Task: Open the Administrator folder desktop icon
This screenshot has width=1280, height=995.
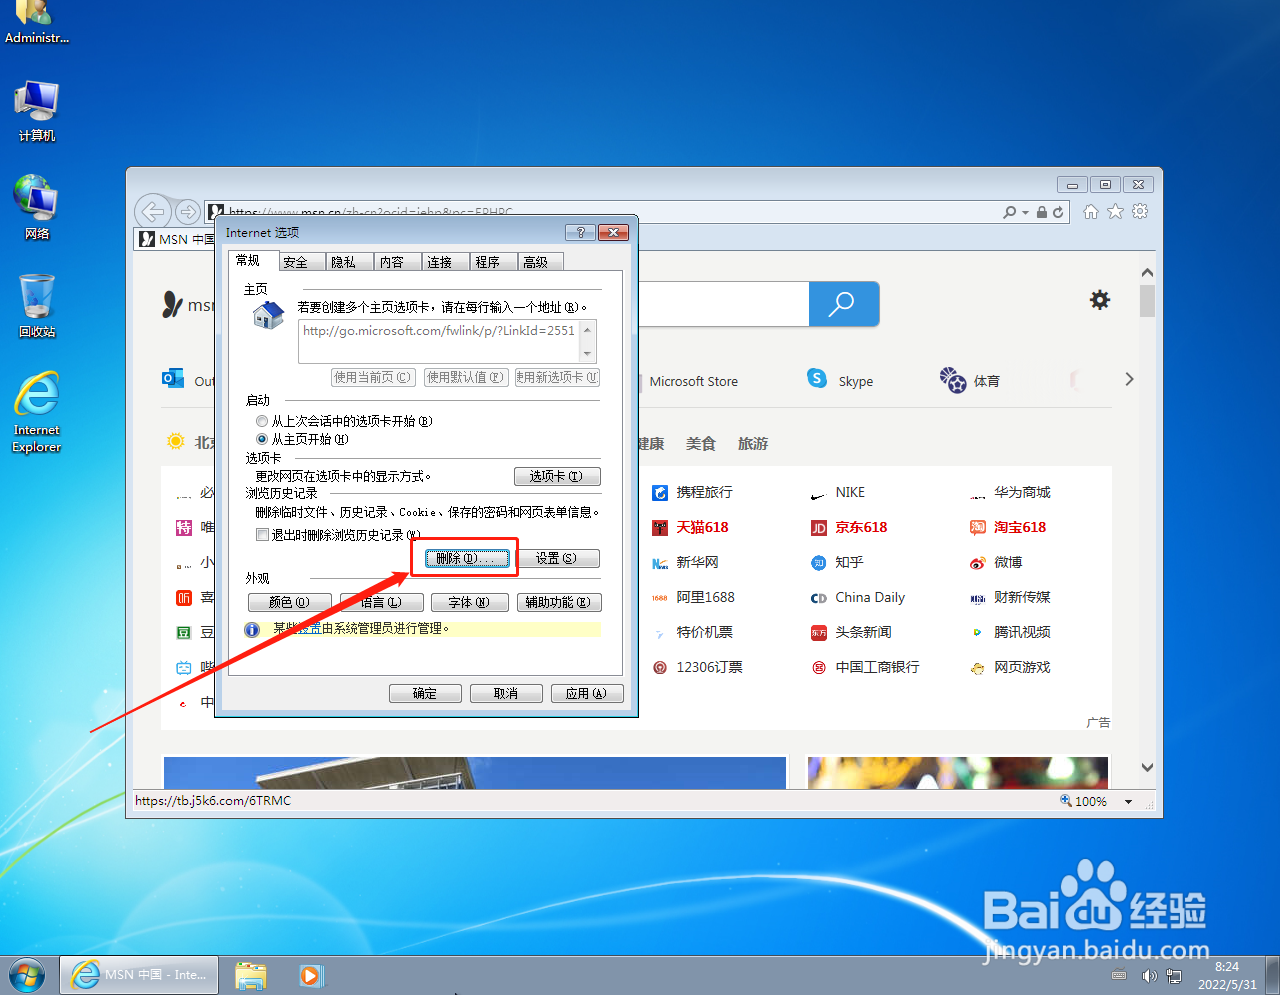Action: coord(37,23)
